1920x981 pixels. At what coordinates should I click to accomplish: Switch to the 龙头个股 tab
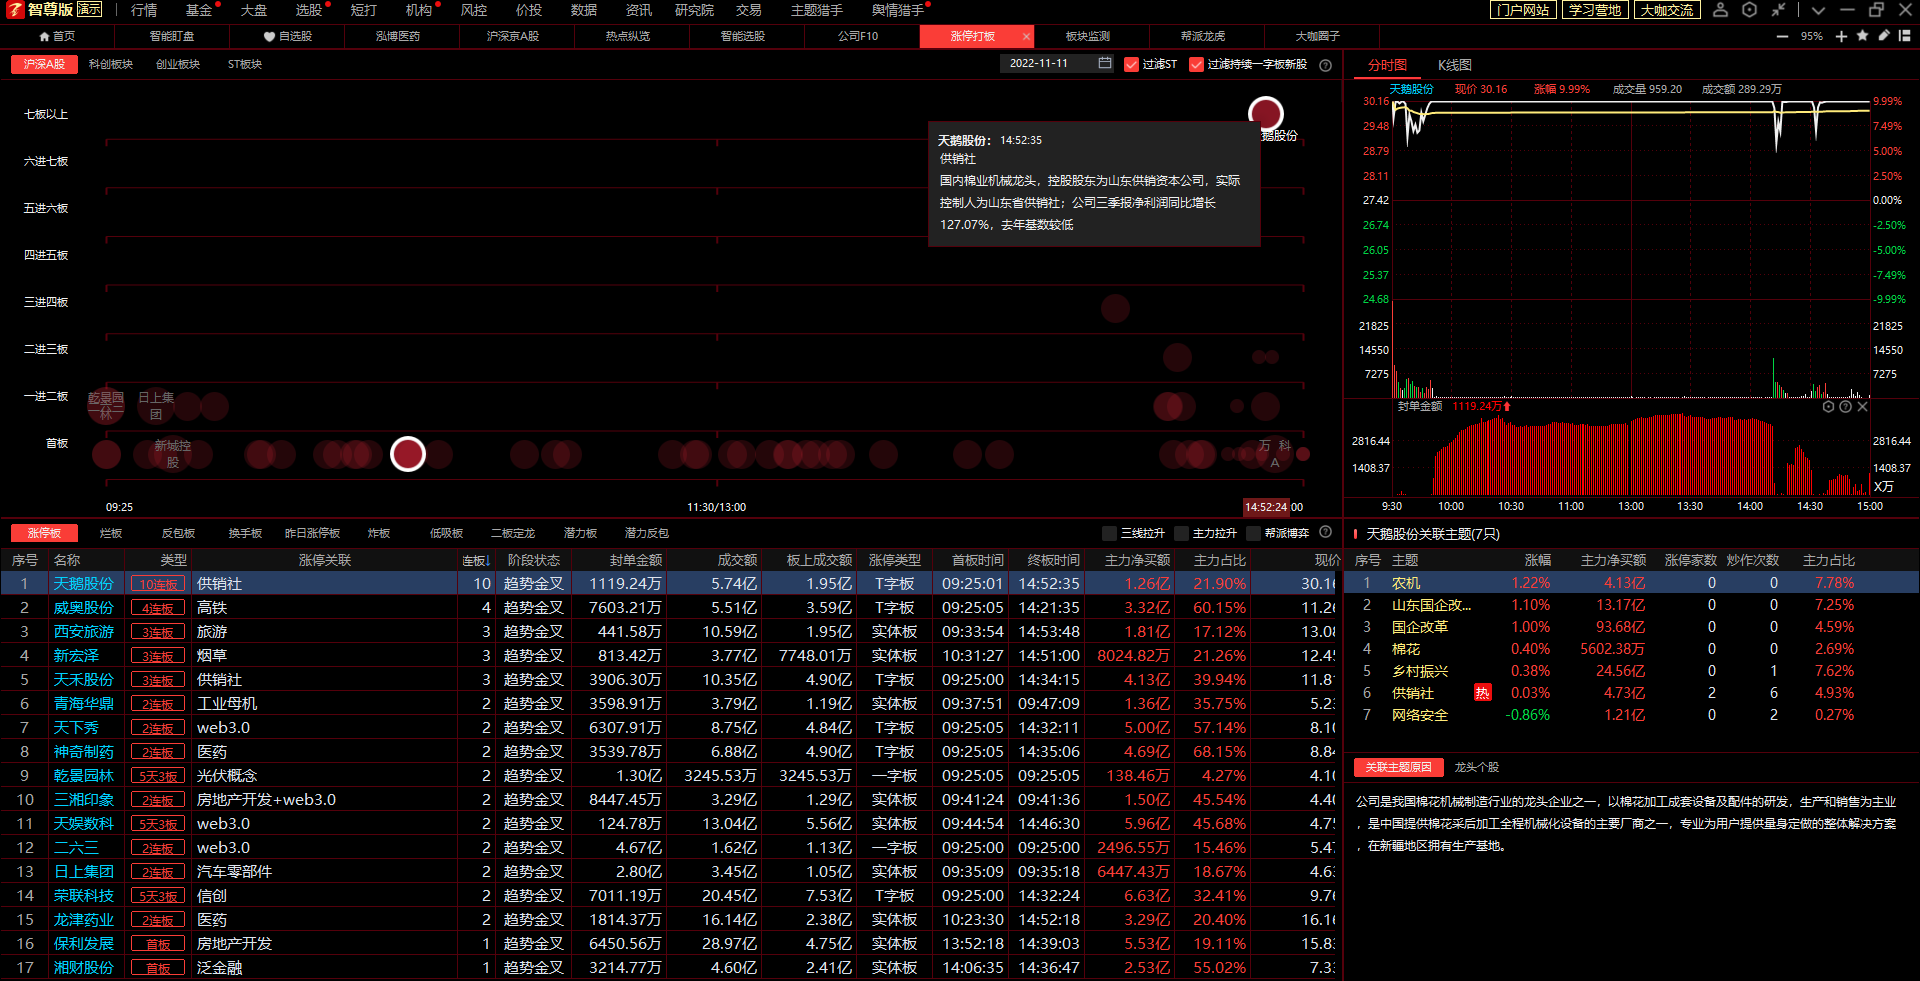[x=1477, y=767]
